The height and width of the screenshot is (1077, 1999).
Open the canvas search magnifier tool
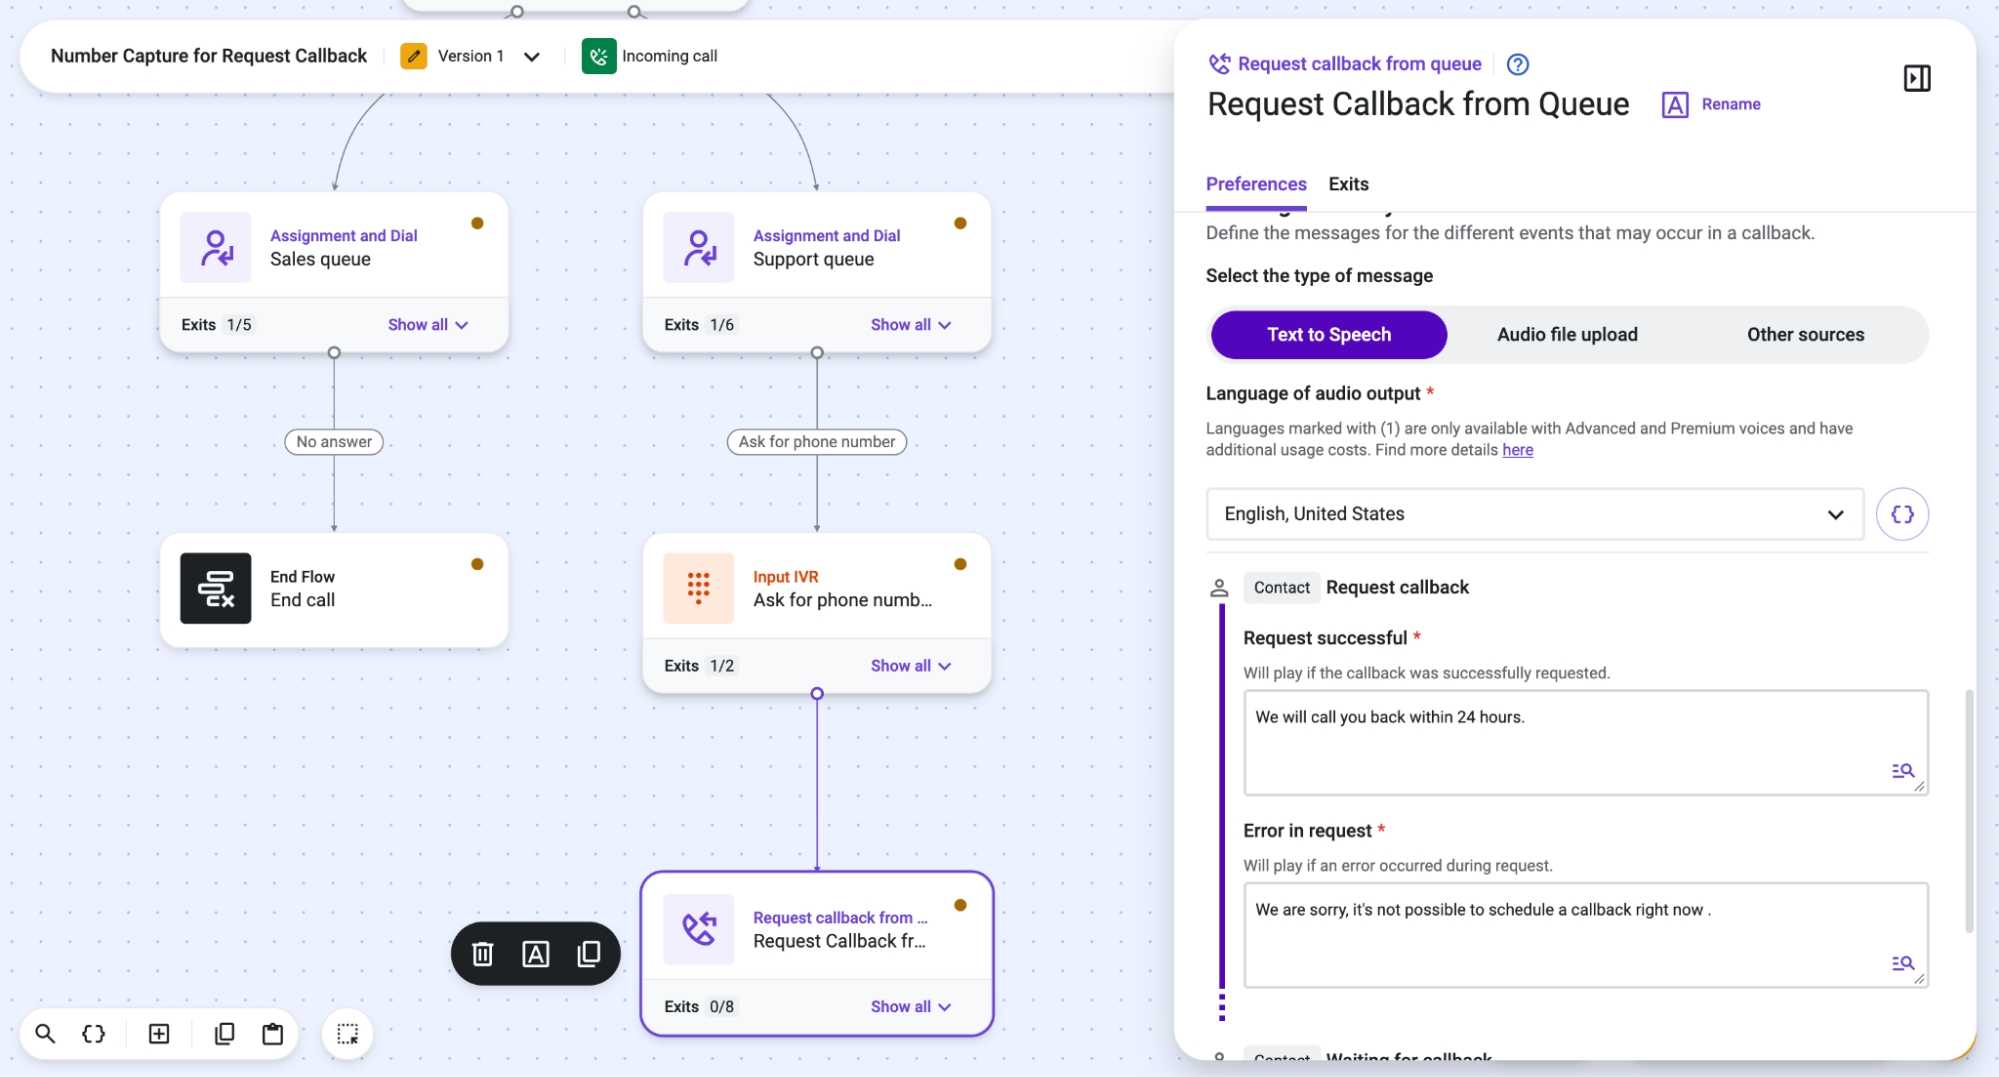click(x=45, y=1034)
